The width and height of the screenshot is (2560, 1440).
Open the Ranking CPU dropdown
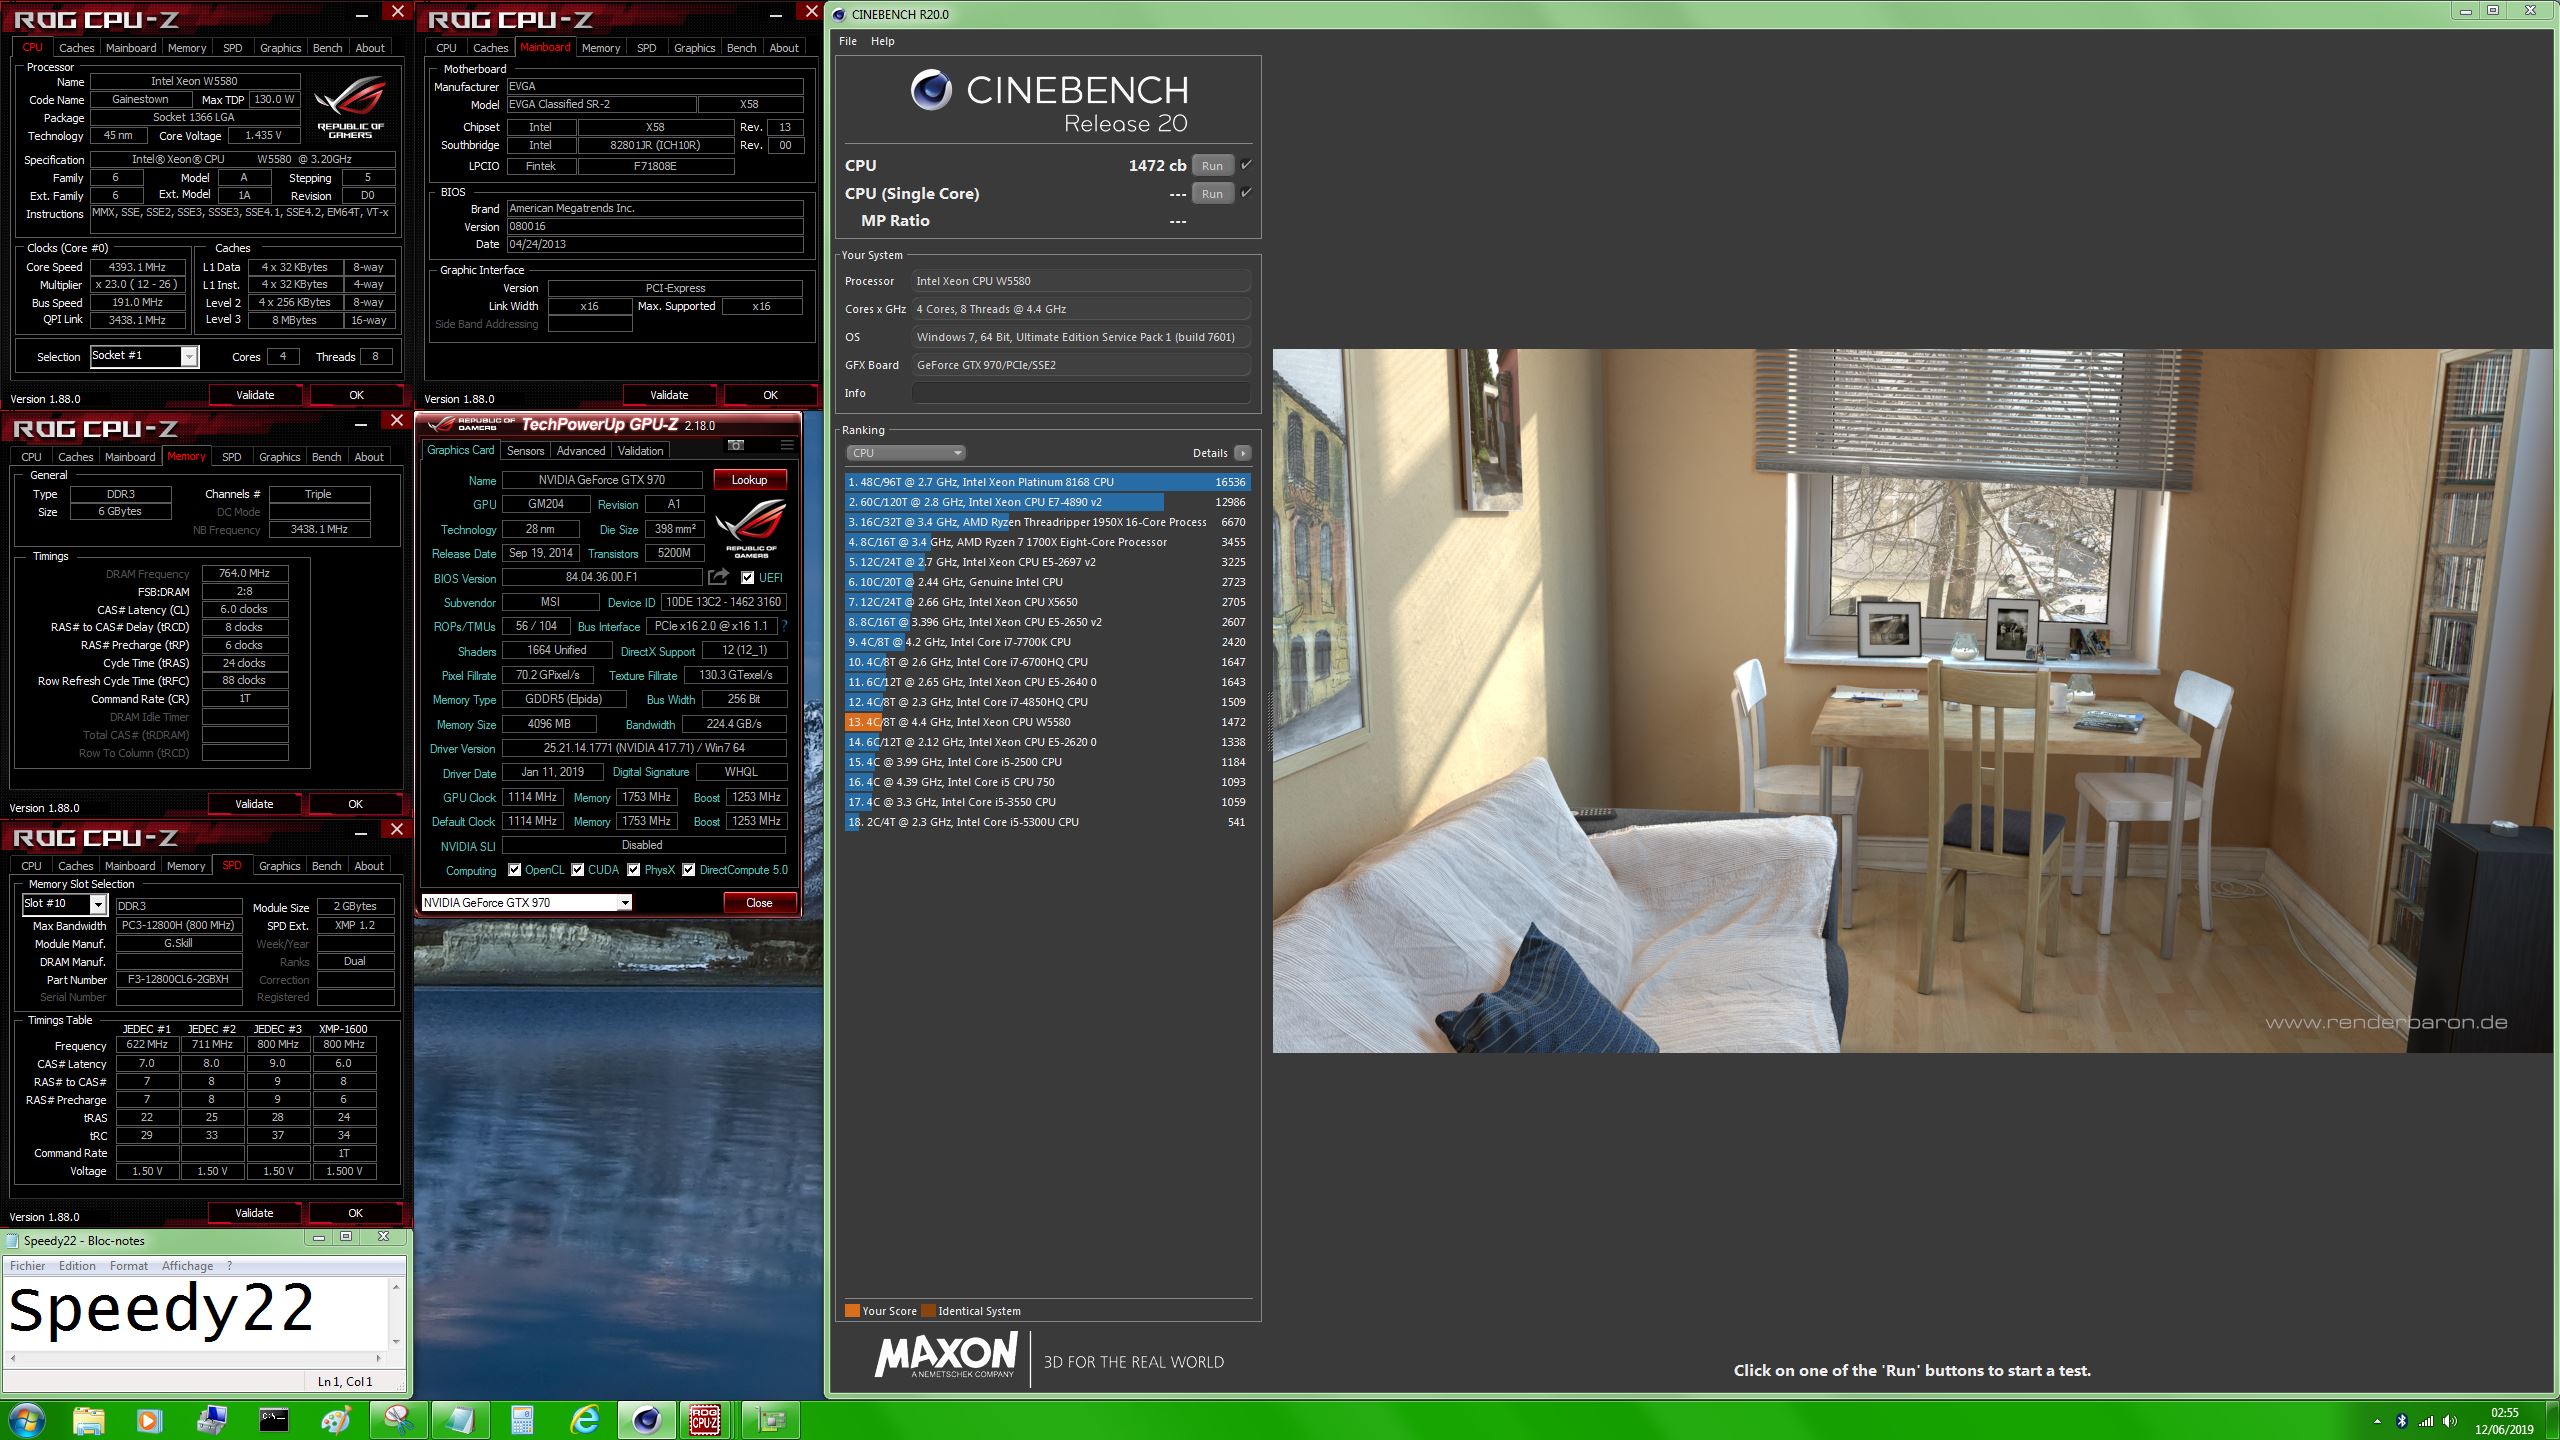click(905, 453)
